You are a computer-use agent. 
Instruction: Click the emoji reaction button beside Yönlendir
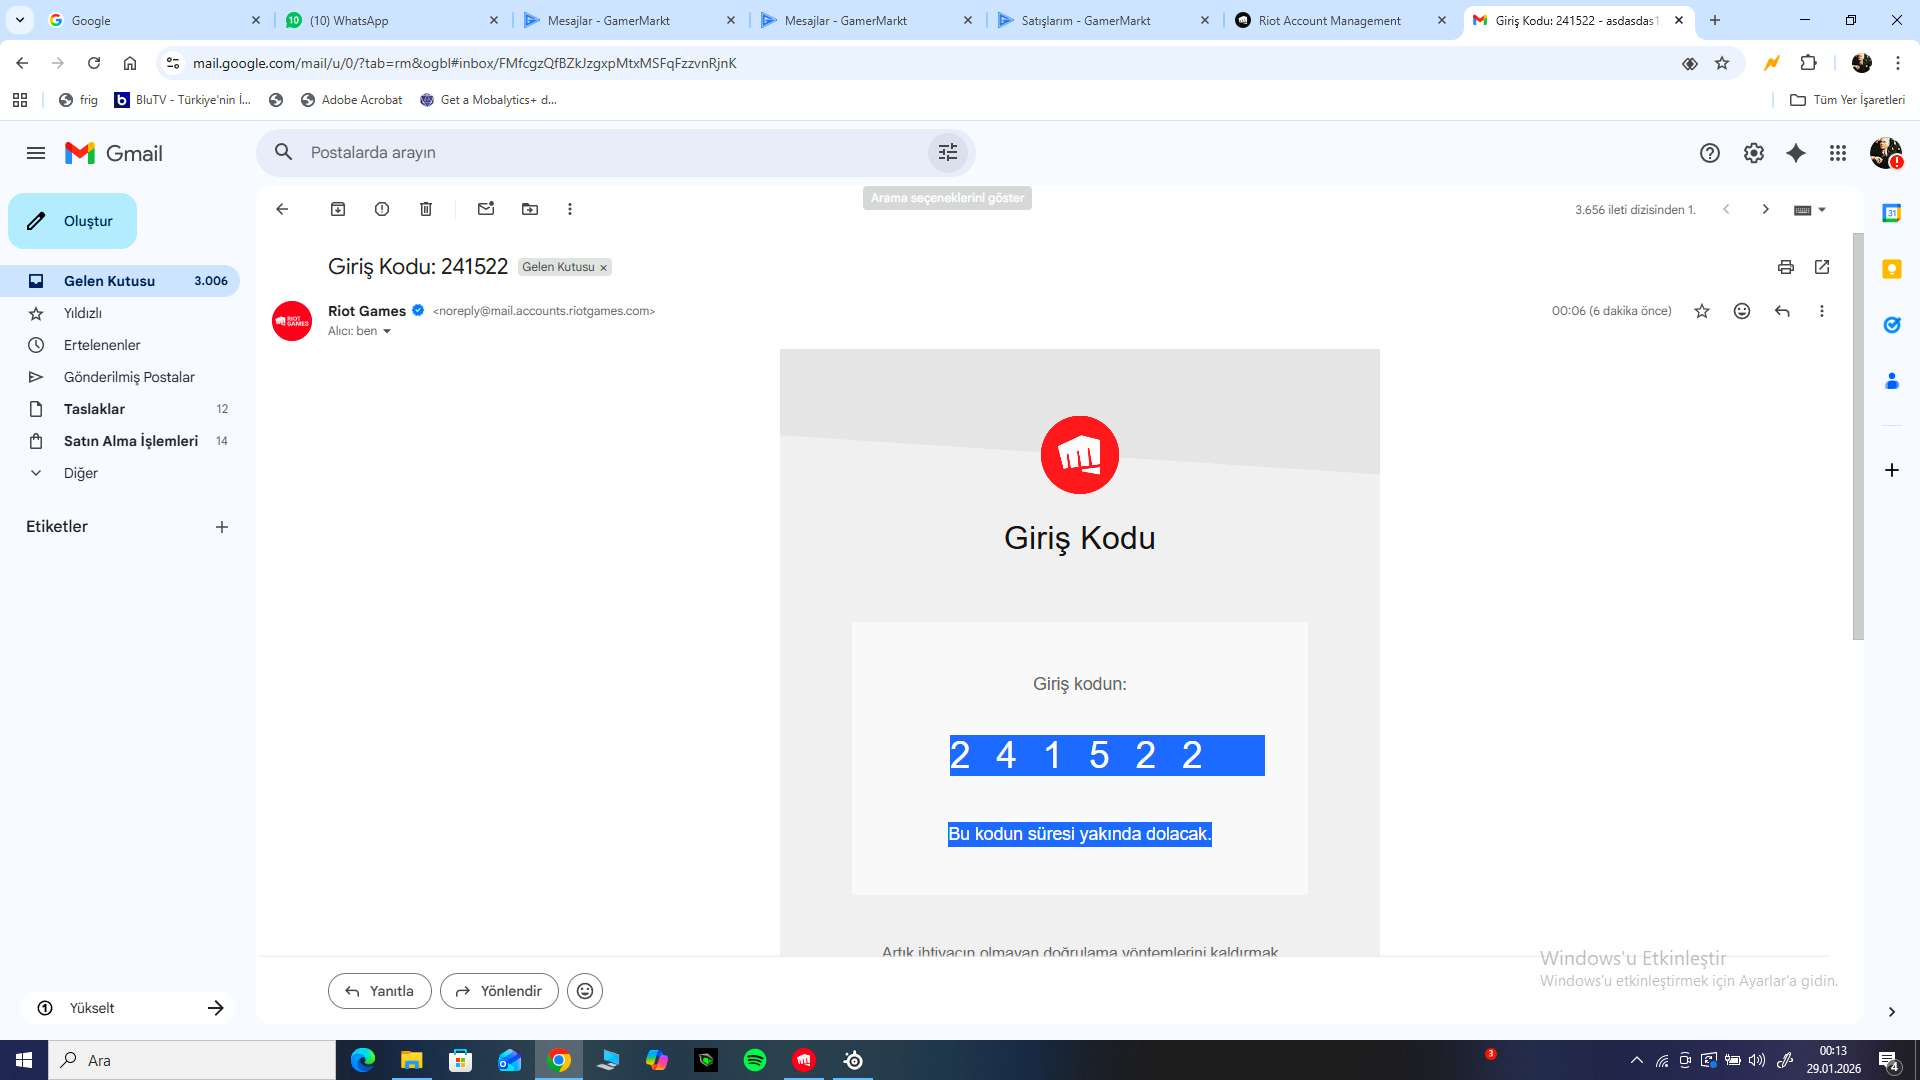tap(585, 991)
